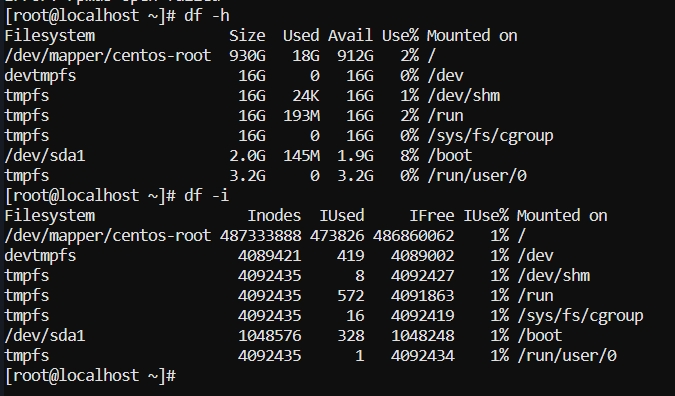675x396 pixels.
Task: Click the 'IFree' column header
Action: (432, 216)
